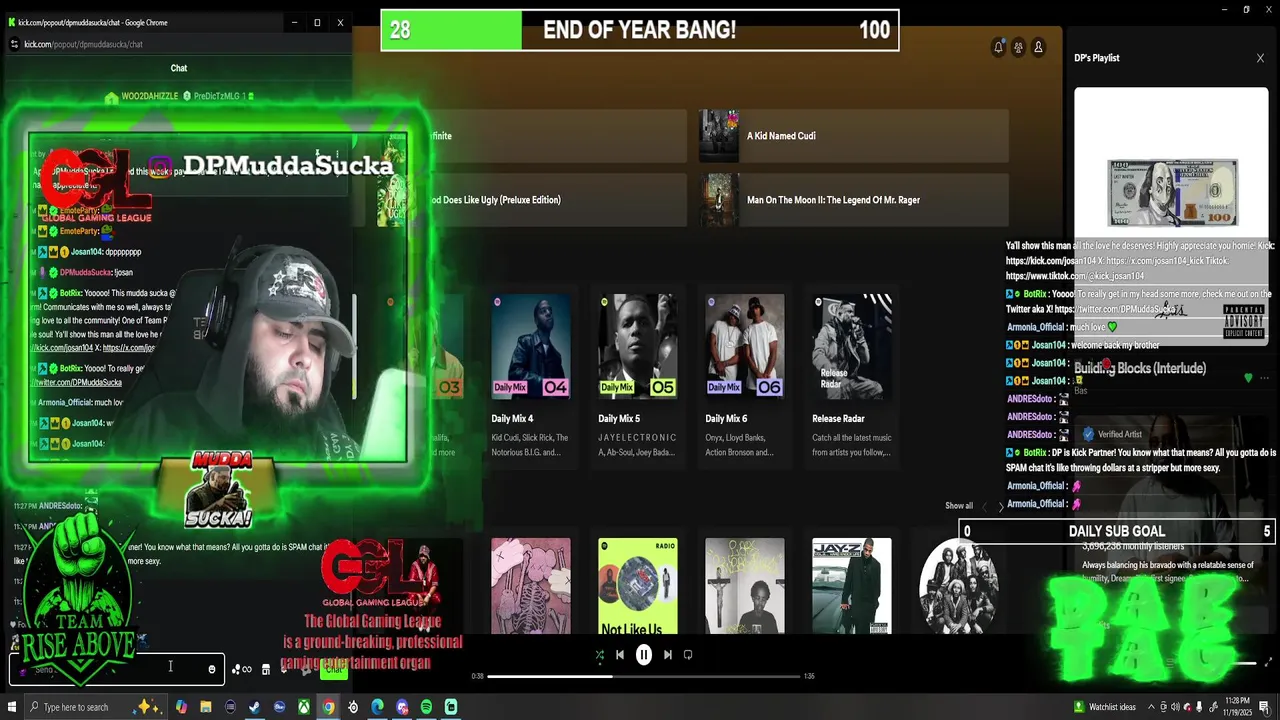Screen dimensions: 1280x720
Task: Toggle Spotify shuffle mode
Action: click(x=599, y=655)
